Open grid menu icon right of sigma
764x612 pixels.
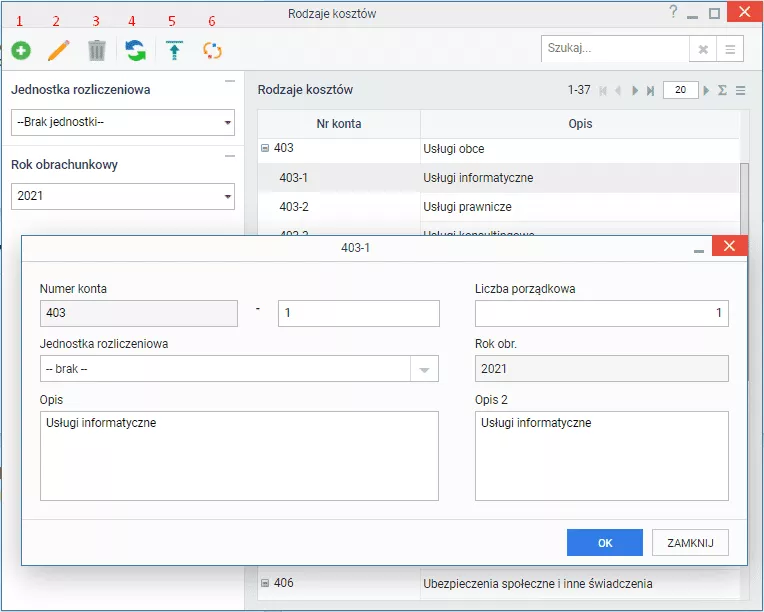tap(741, 90)
